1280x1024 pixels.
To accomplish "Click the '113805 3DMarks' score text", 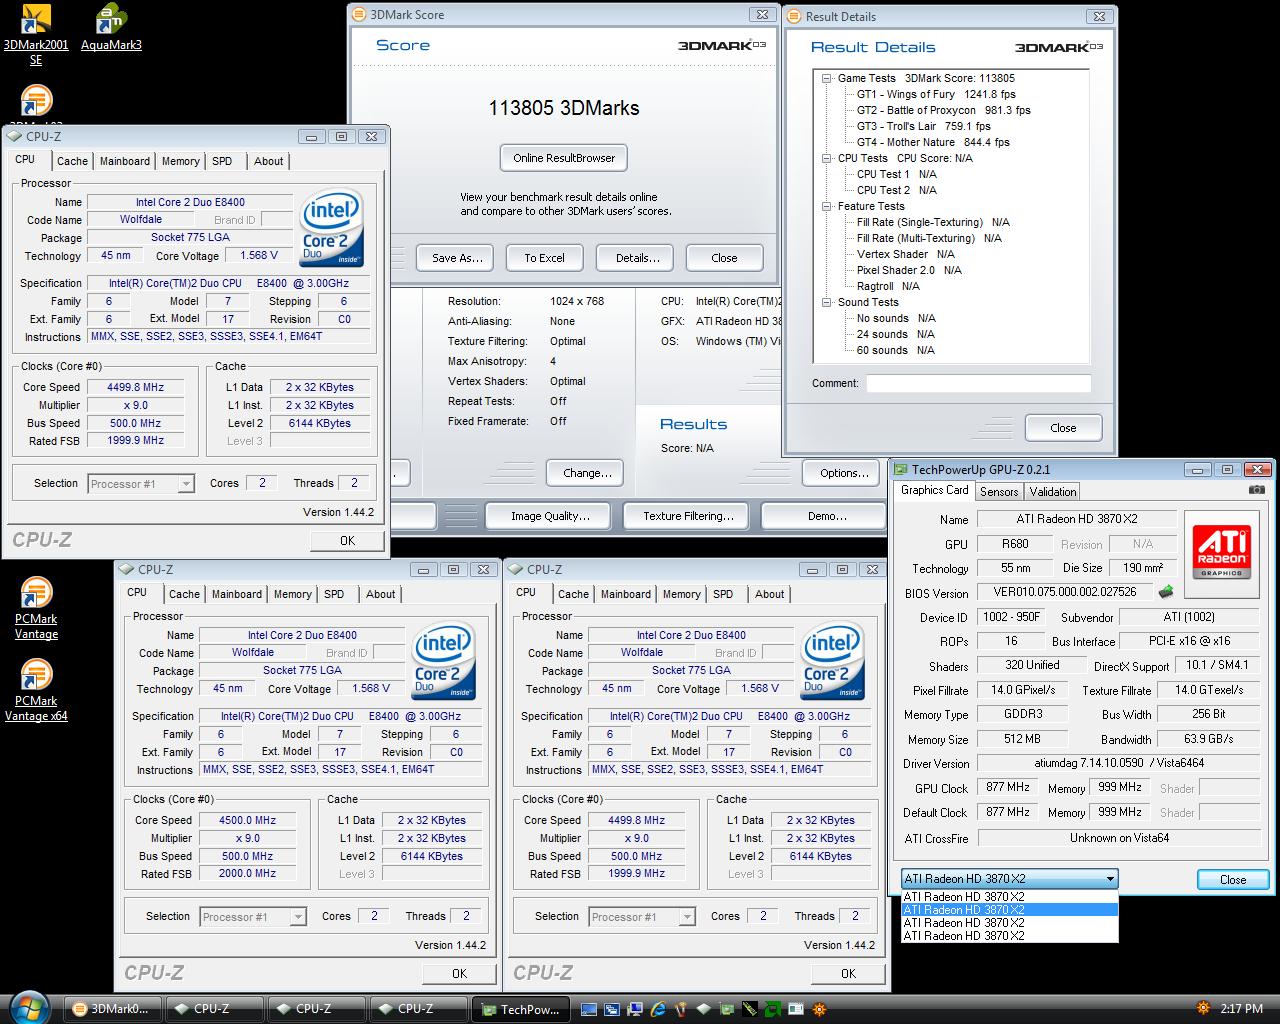I will (564, 108).
